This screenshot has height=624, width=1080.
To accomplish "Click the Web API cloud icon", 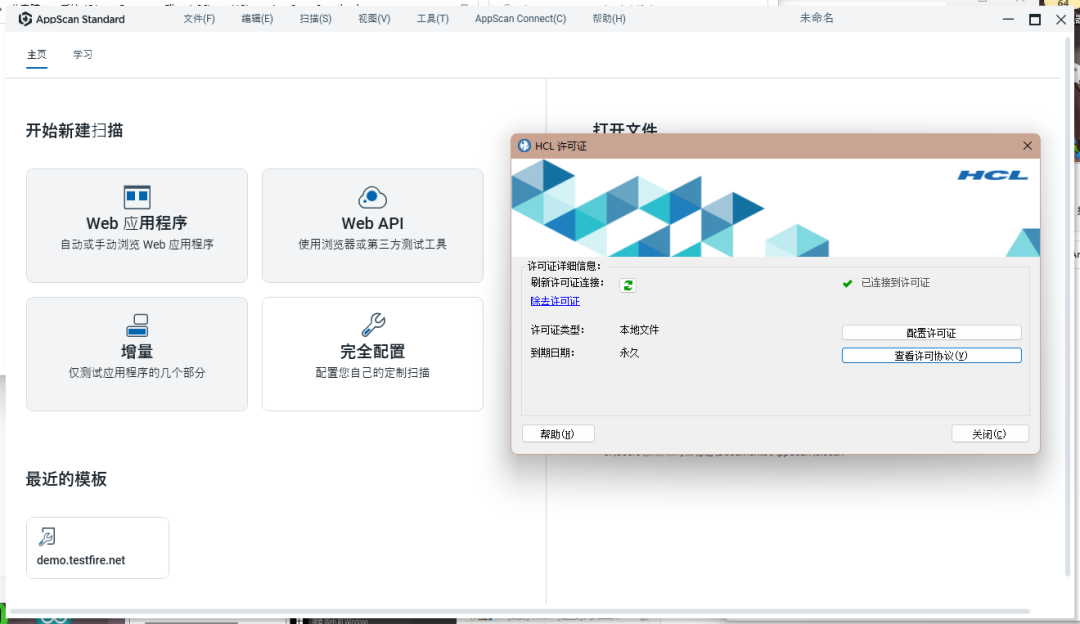I will 373,197.
